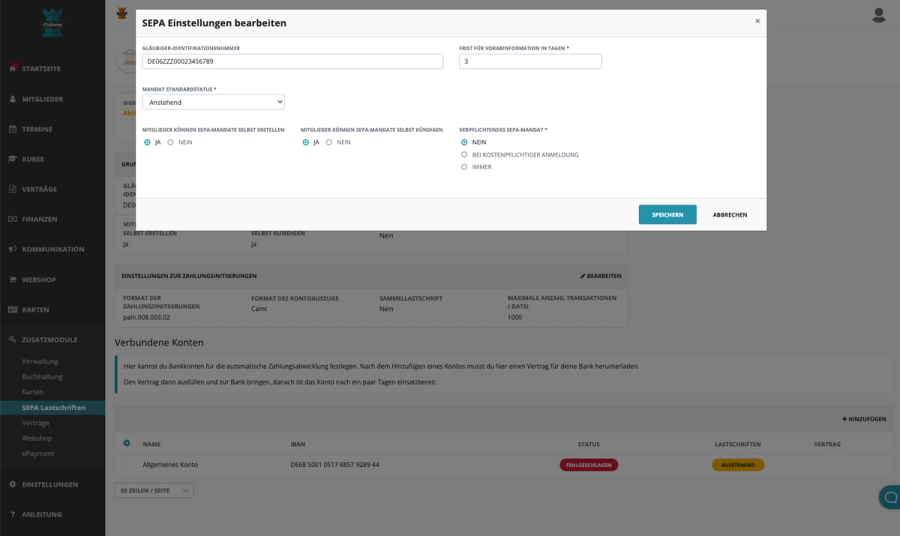
Task: Click the Clubway logo in the sidebar
Action: [52, 23]
